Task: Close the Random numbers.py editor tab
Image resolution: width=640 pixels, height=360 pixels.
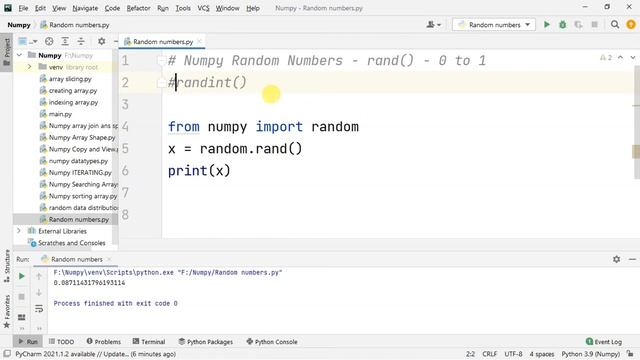Action: [199, 42]
